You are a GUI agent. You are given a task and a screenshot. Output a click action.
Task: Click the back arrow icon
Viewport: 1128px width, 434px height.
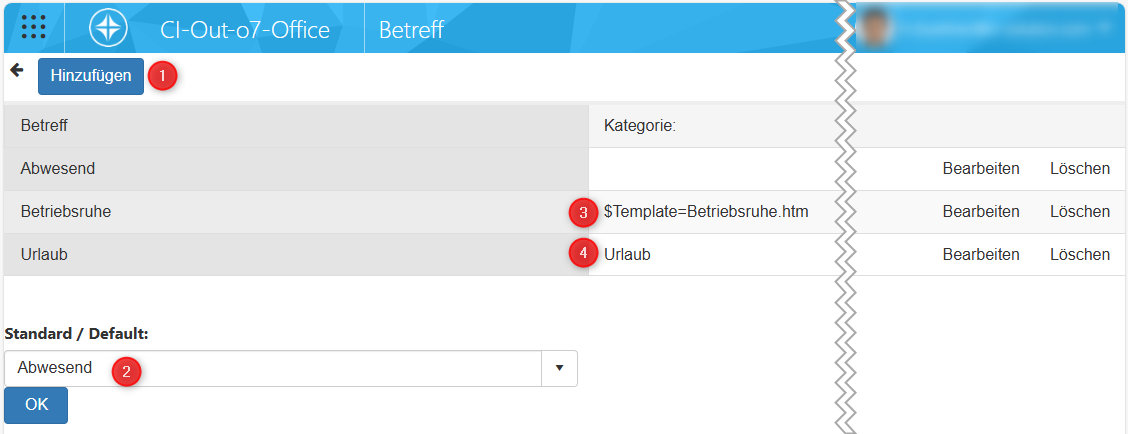coord(16,70)
